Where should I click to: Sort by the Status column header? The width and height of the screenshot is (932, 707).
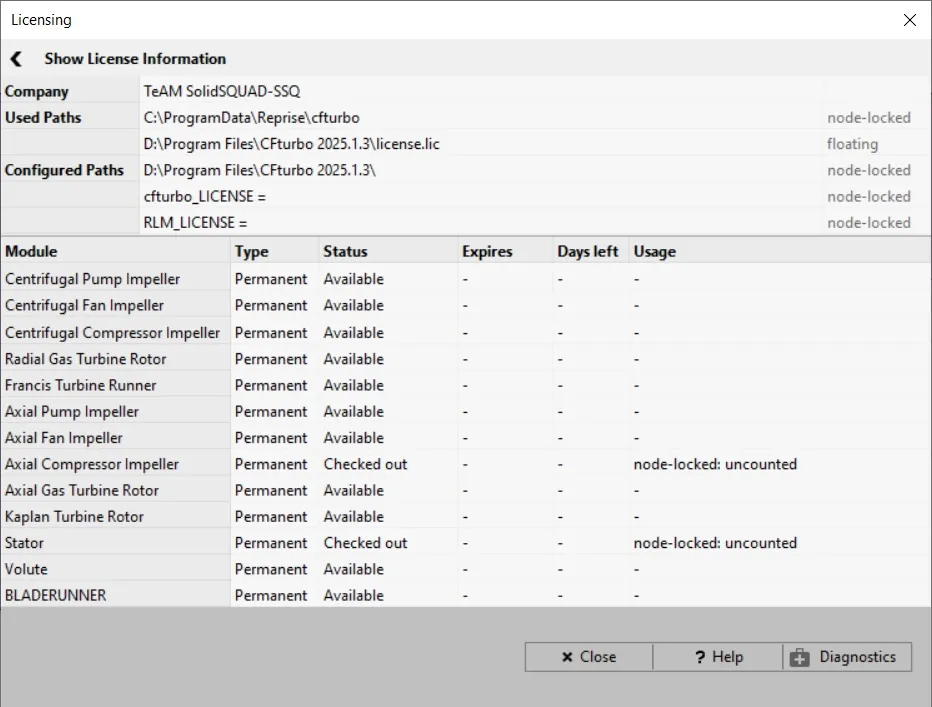pos(389,252)
